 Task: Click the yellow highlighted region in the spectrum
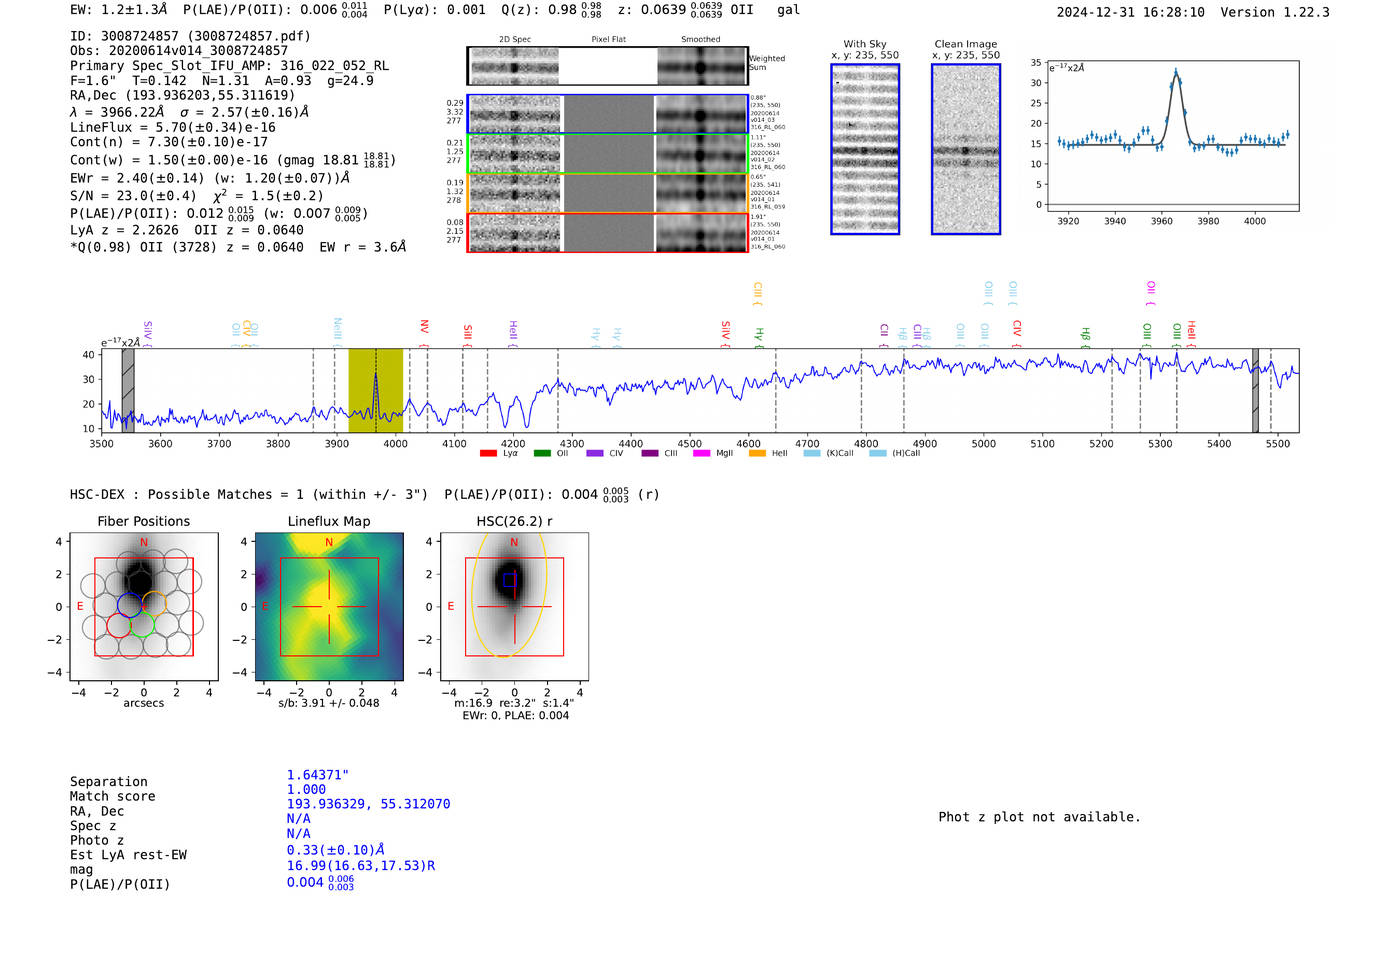[375, 391]
